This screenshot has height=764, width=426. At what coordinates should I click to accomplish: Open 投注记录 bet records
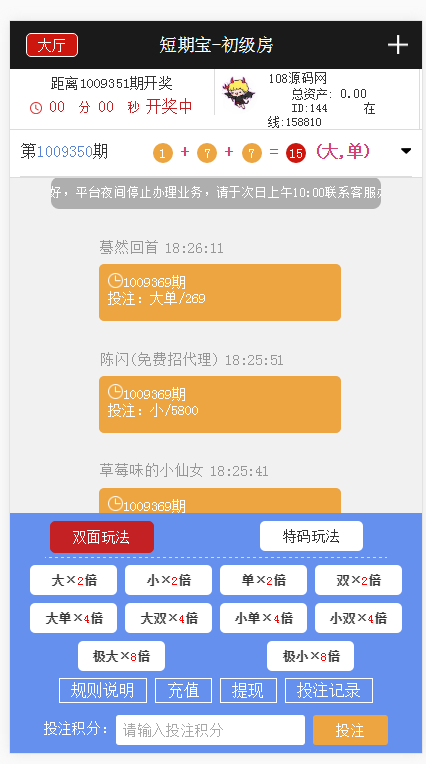tap(329, 690)
